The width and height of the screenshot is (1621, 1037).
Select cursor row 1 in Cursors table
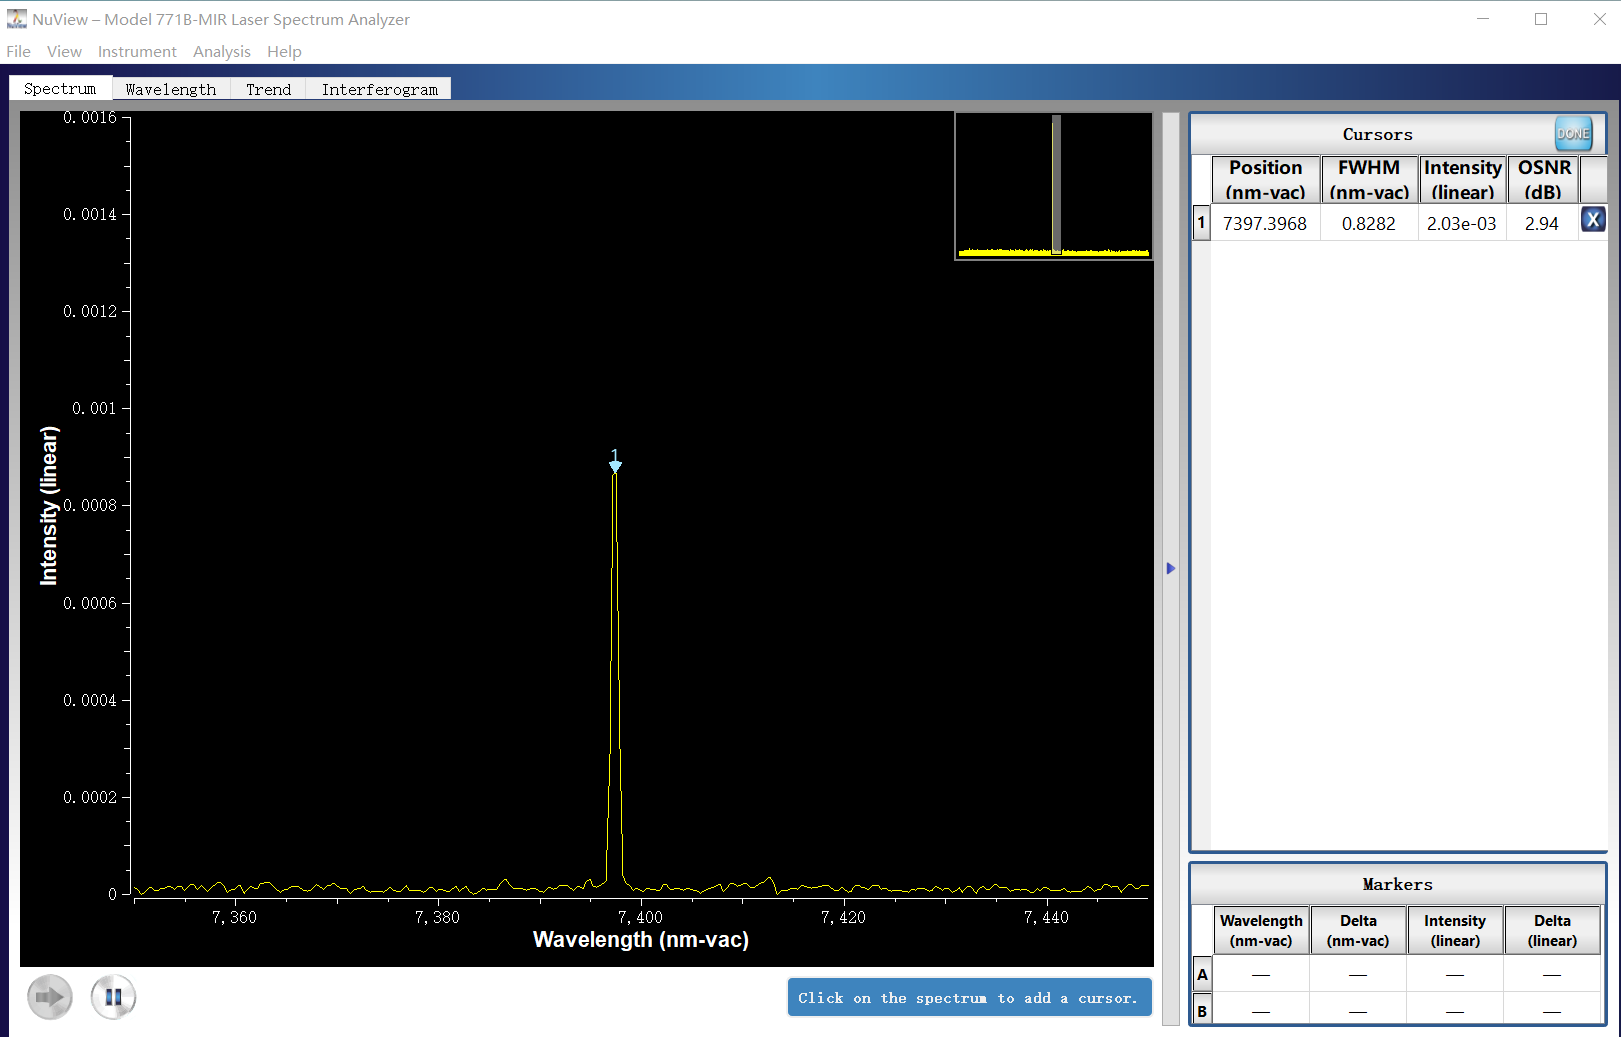pos(1202,222)
